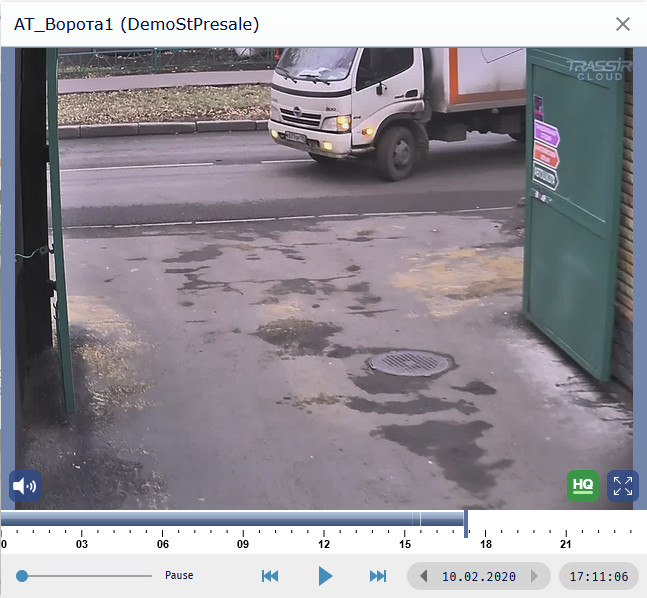Jump to the 06 hour timeline mark
This screenshot has height=598, width=647.
coord(163,534)
